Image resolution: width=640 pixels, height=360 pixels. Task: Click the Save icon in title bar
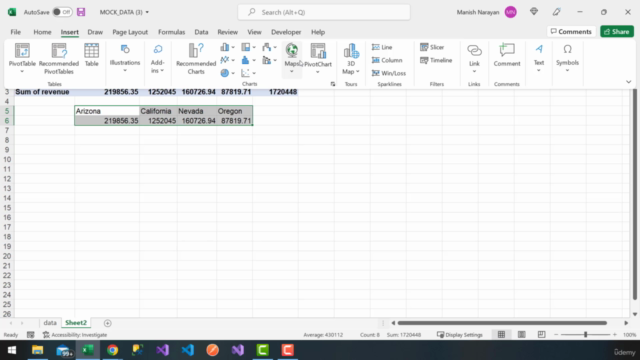(81, 12)
